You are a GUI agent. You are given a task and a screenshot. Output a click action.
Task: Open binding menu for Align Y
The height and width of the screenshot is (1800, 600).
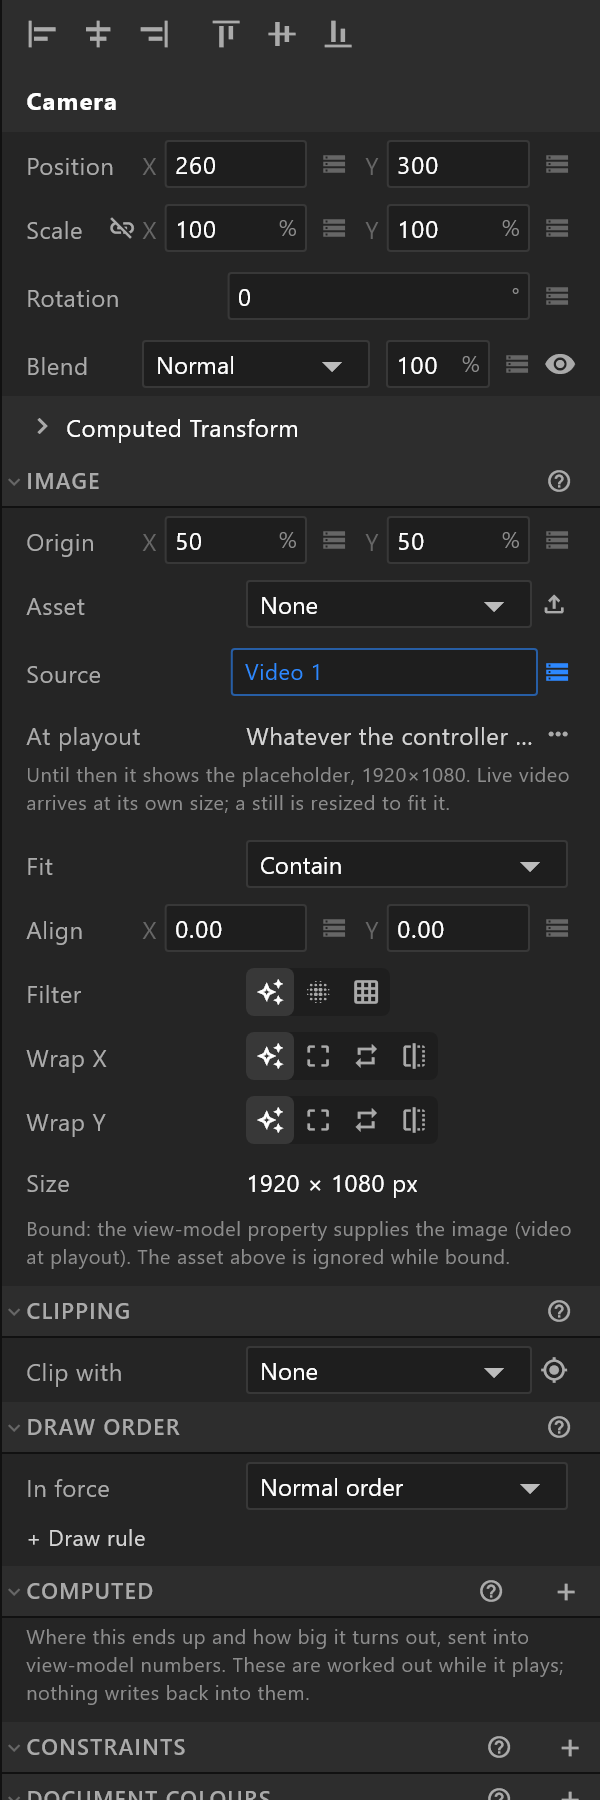pyautogui.click(x=557, y=929)
